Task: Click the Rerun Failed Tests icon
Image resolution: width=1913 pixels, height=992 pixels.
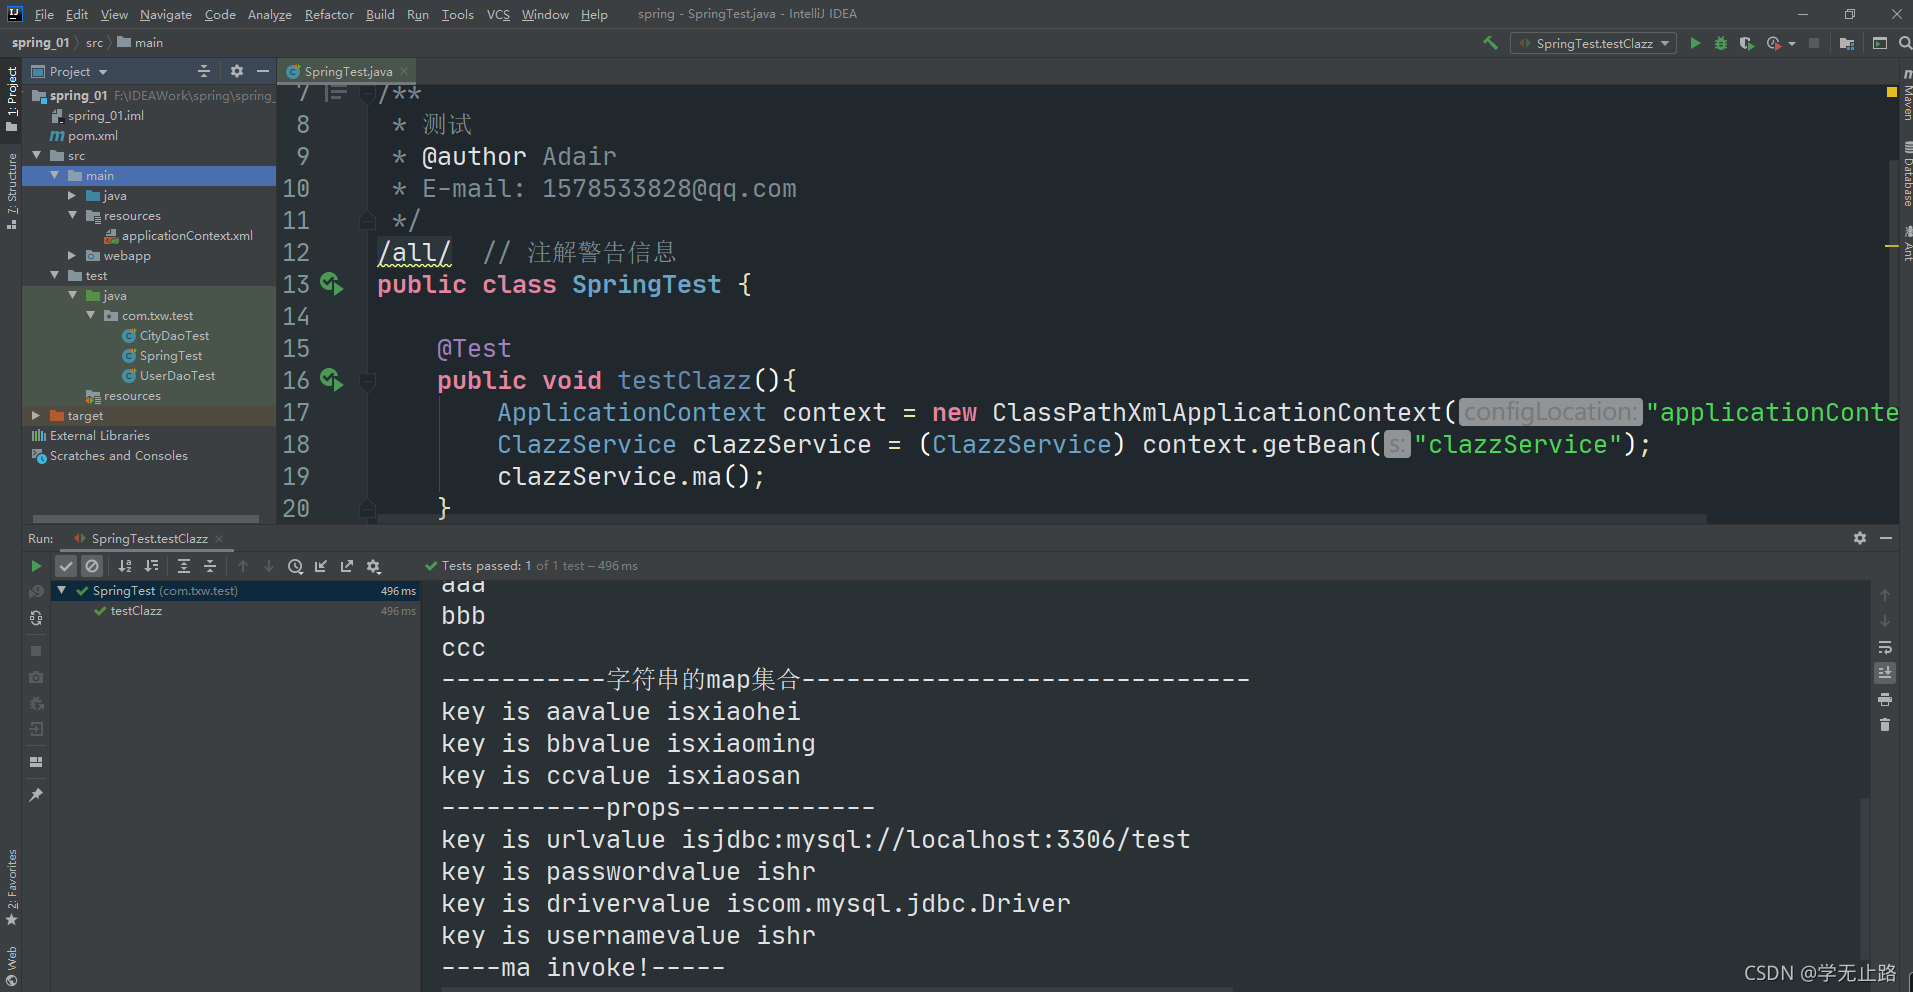Action: point(36,592)
